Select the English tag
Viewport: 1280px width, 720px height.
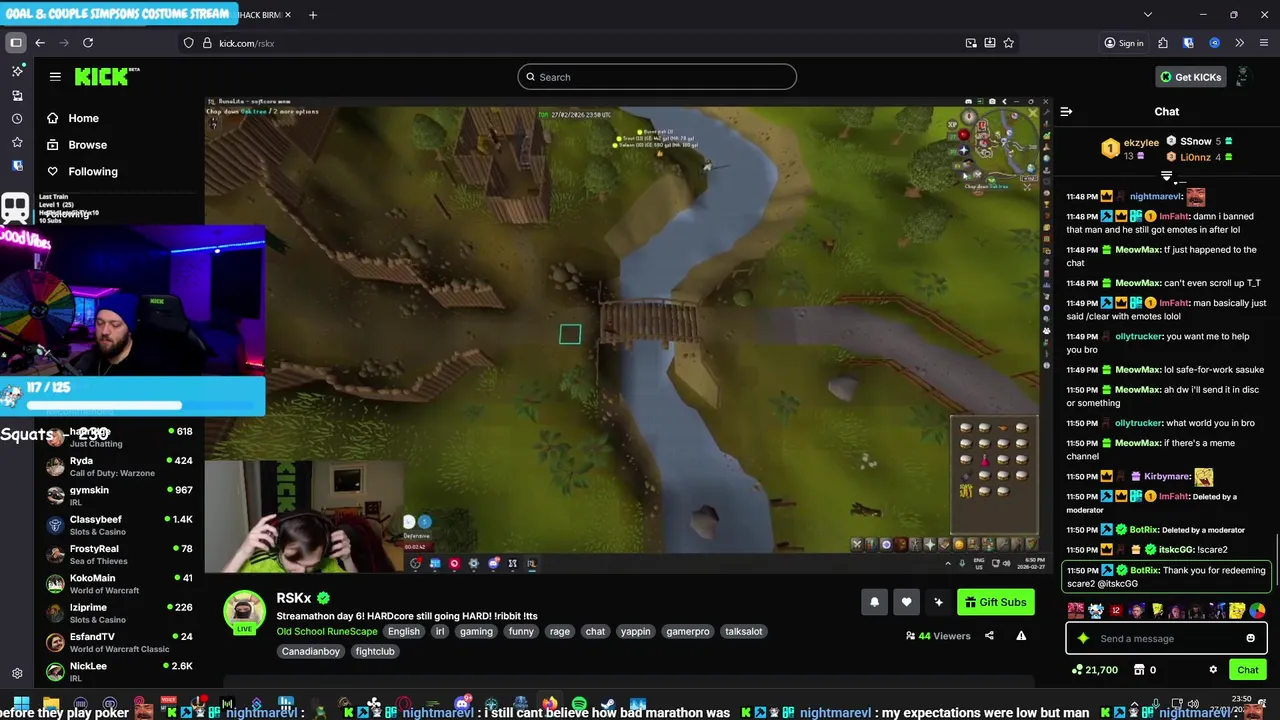(404, 631)
